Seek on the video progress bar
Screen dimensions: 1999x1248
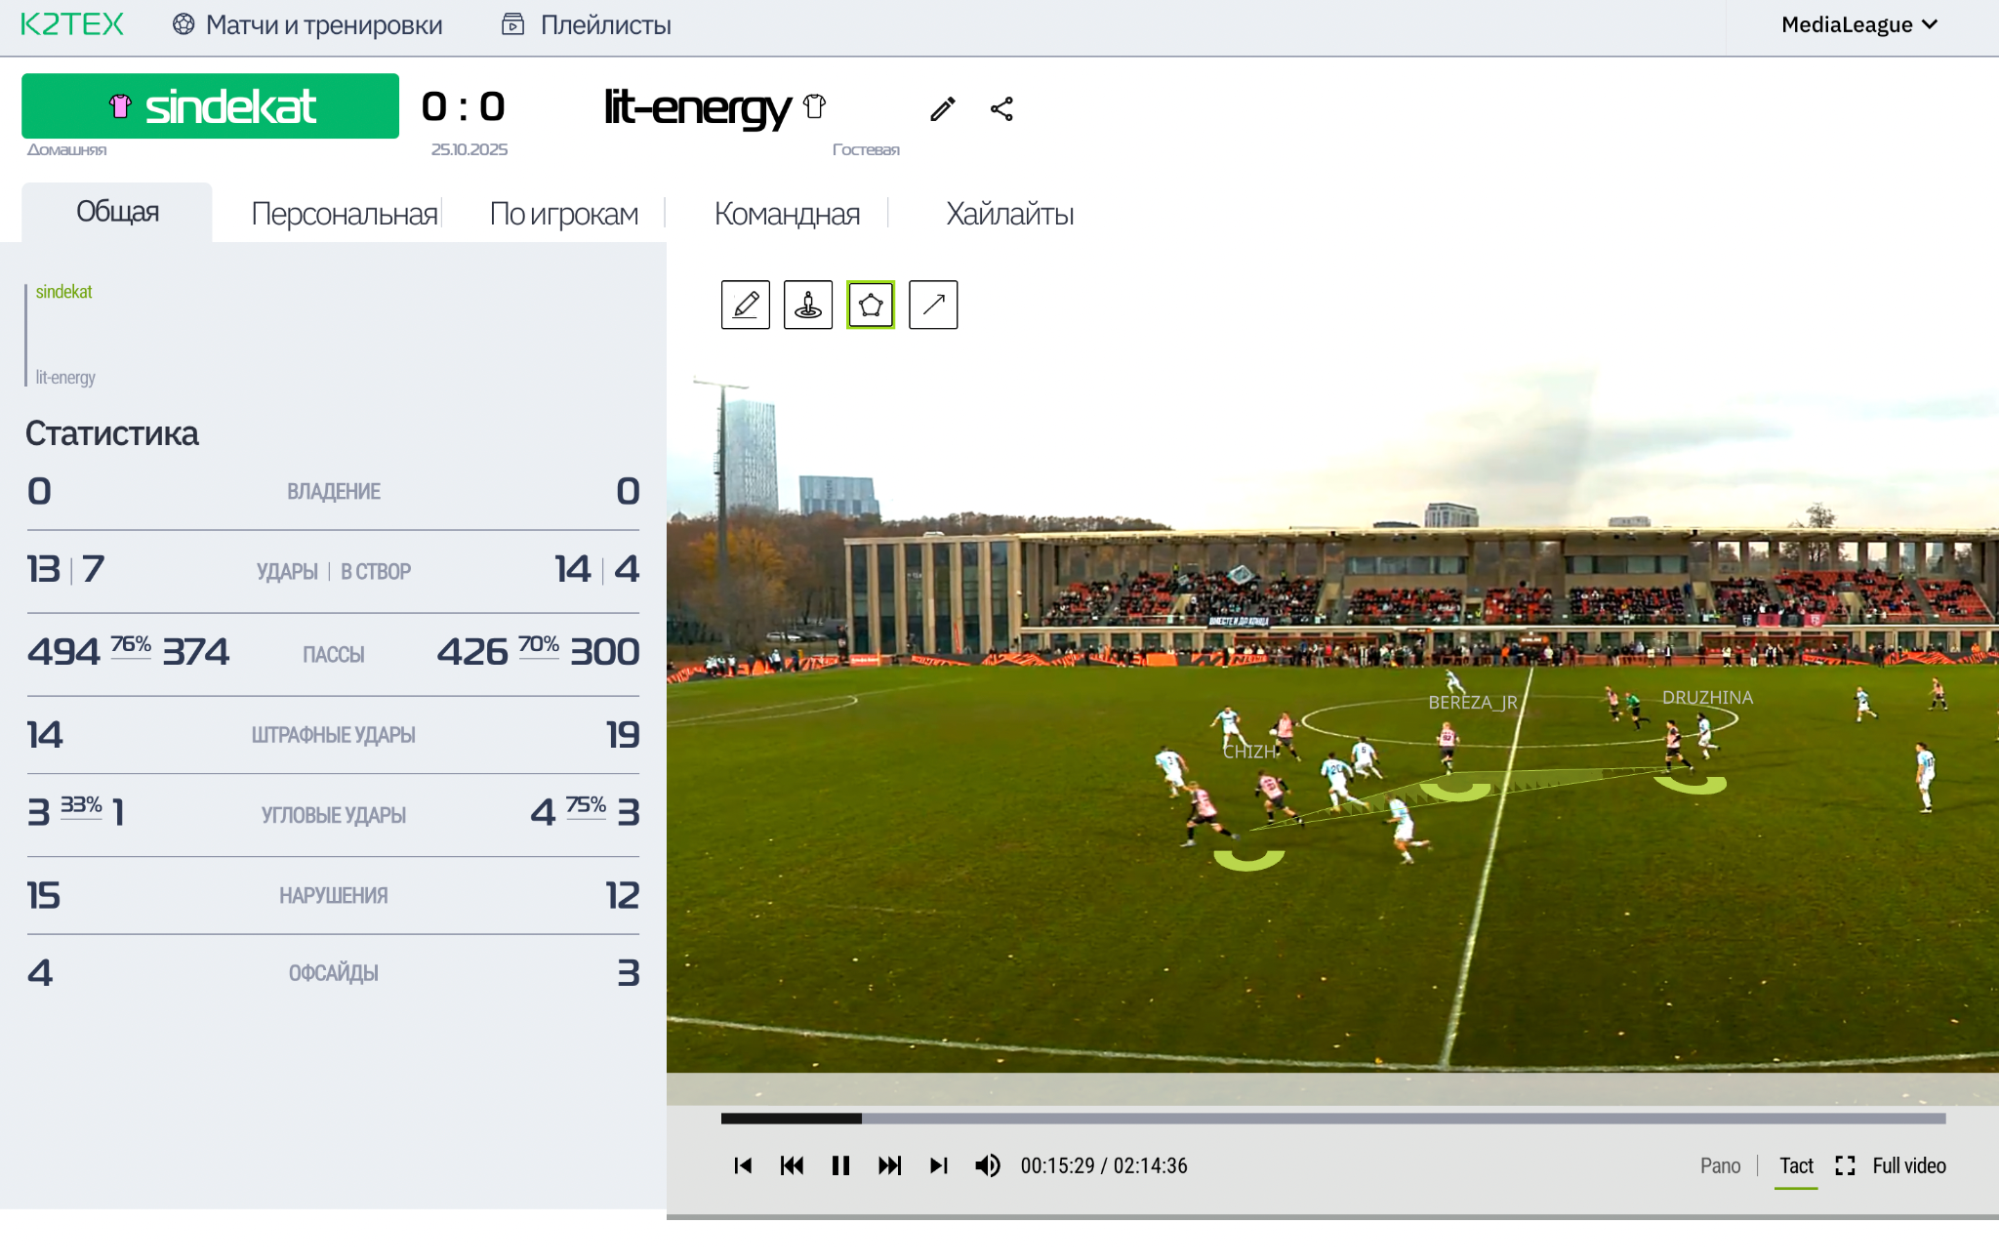point(1332,1118)
